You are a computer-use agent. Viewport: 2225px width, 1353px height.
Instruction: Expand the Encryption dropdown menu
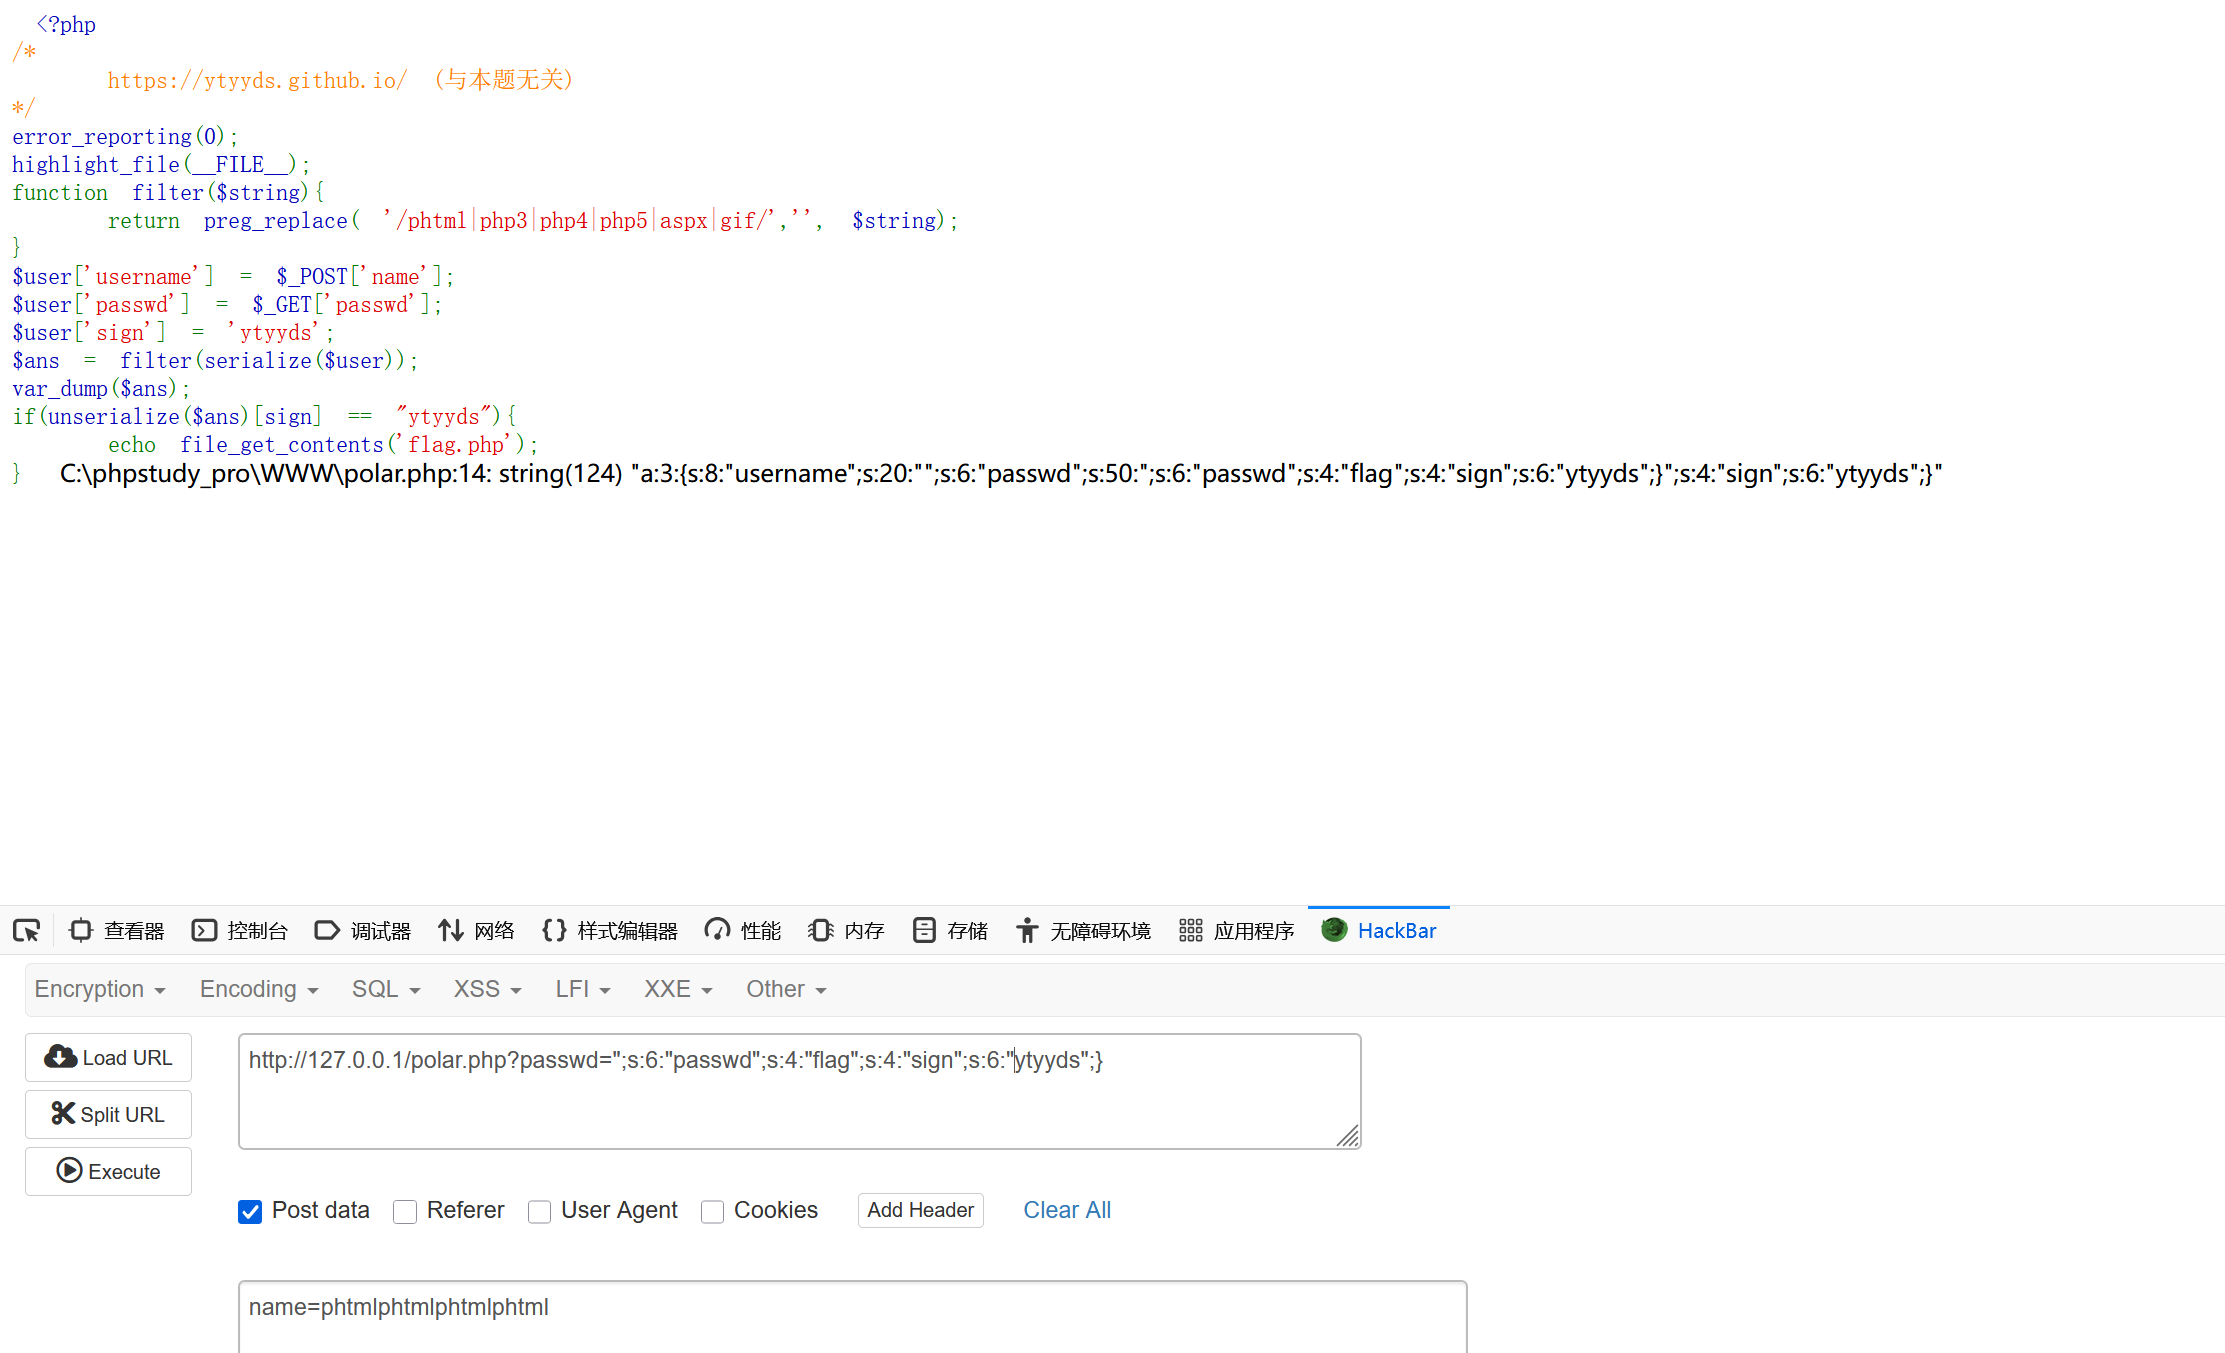click(100, 989)
